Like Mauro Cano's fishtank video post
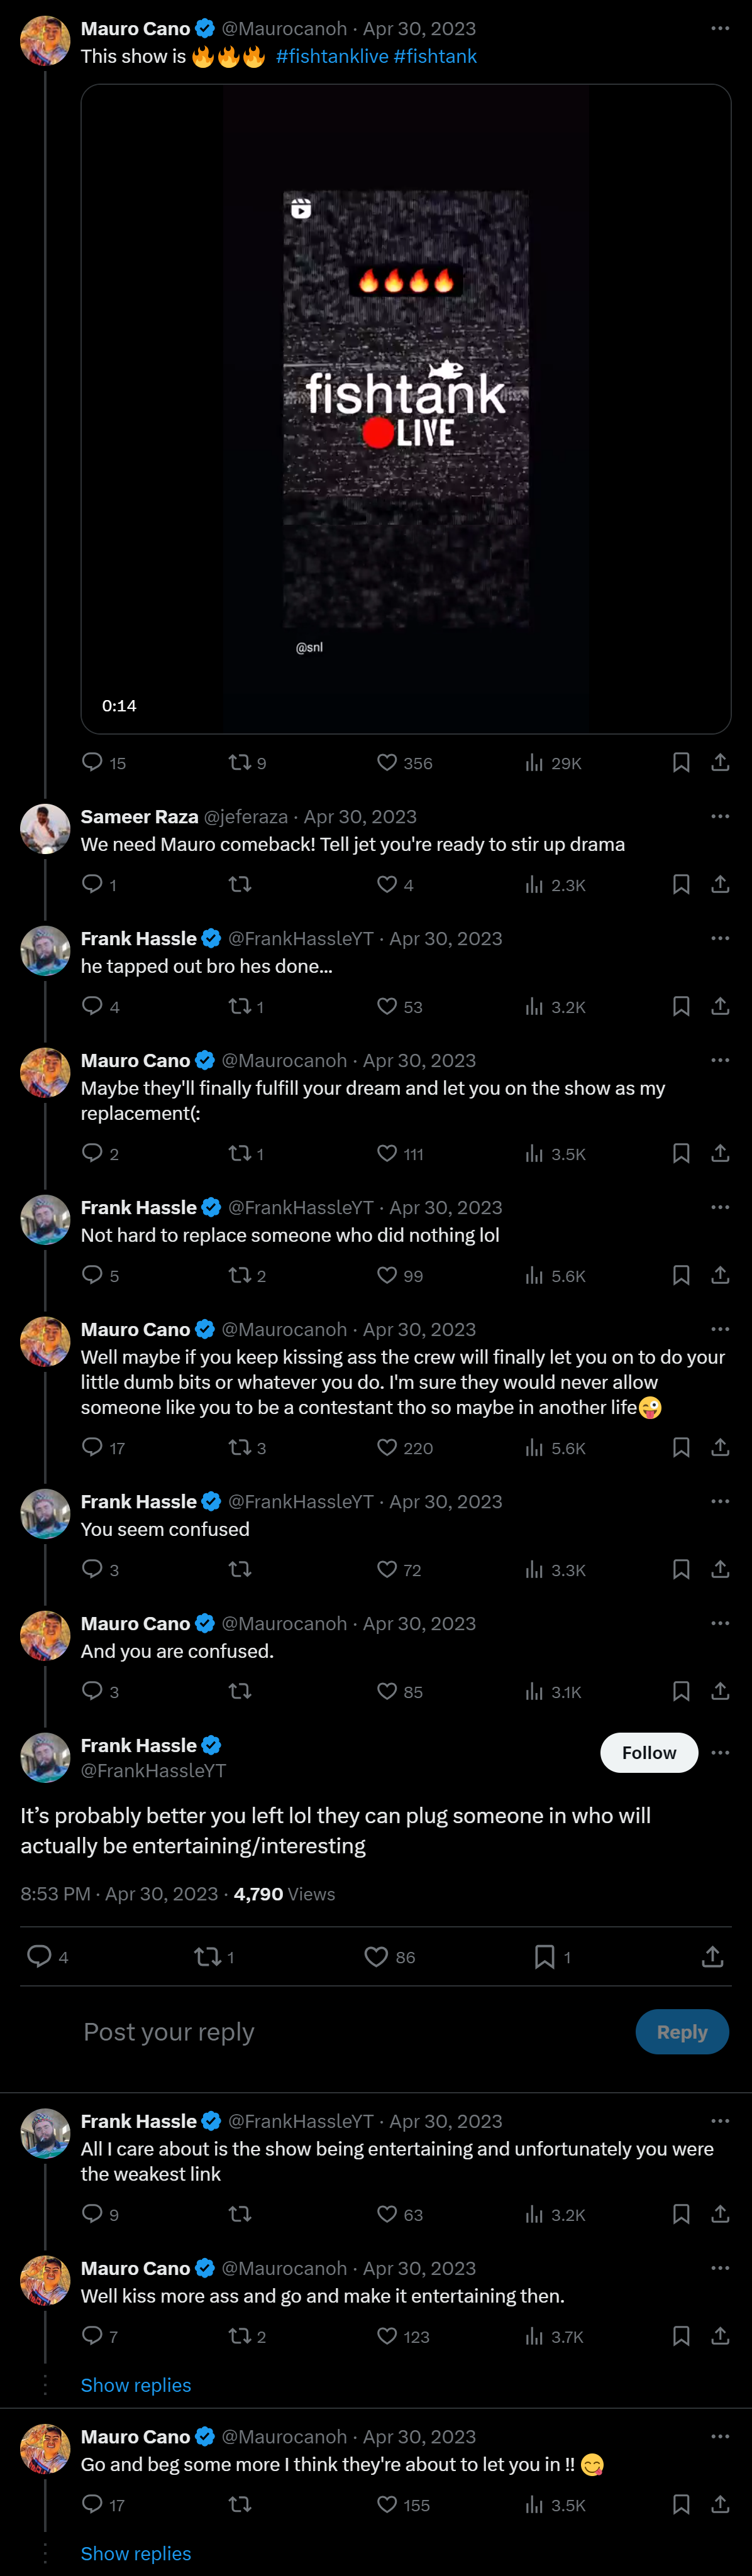The width and height of the screenshot is (752, 2576). pyautogui.click(x=404, y=763)
